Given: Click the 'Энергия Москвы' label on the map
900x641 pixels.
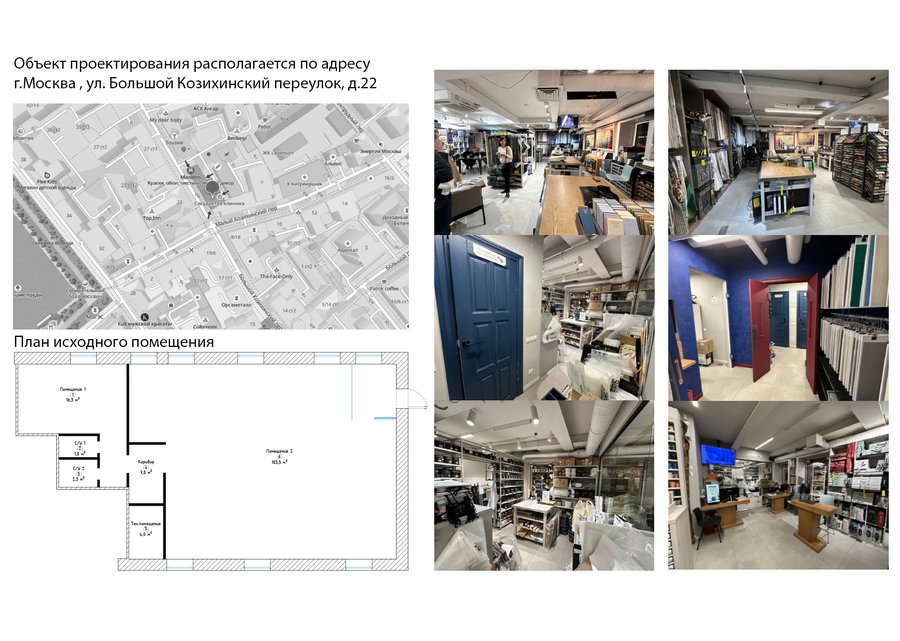Looking at the screenshot, I should [381, 151].
